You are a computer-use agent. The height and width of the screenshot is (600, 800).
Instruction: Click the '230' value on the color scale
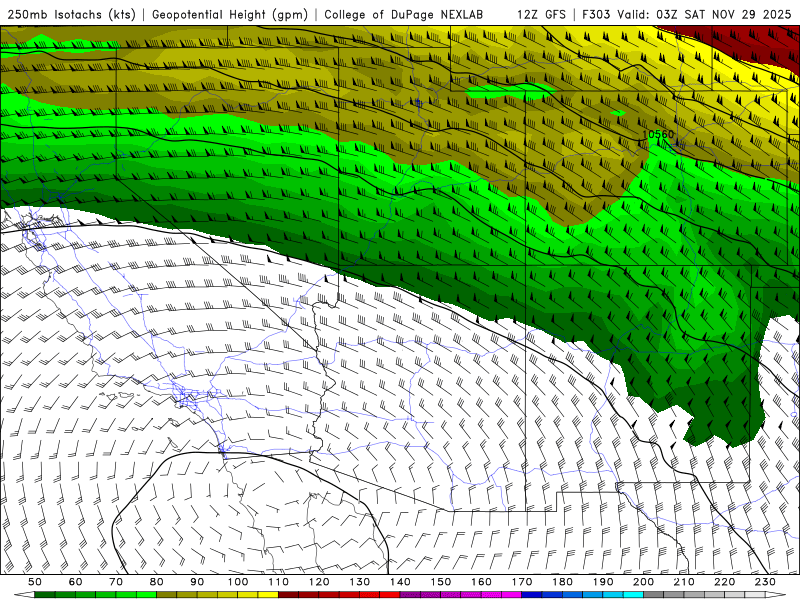coord(765,582)
